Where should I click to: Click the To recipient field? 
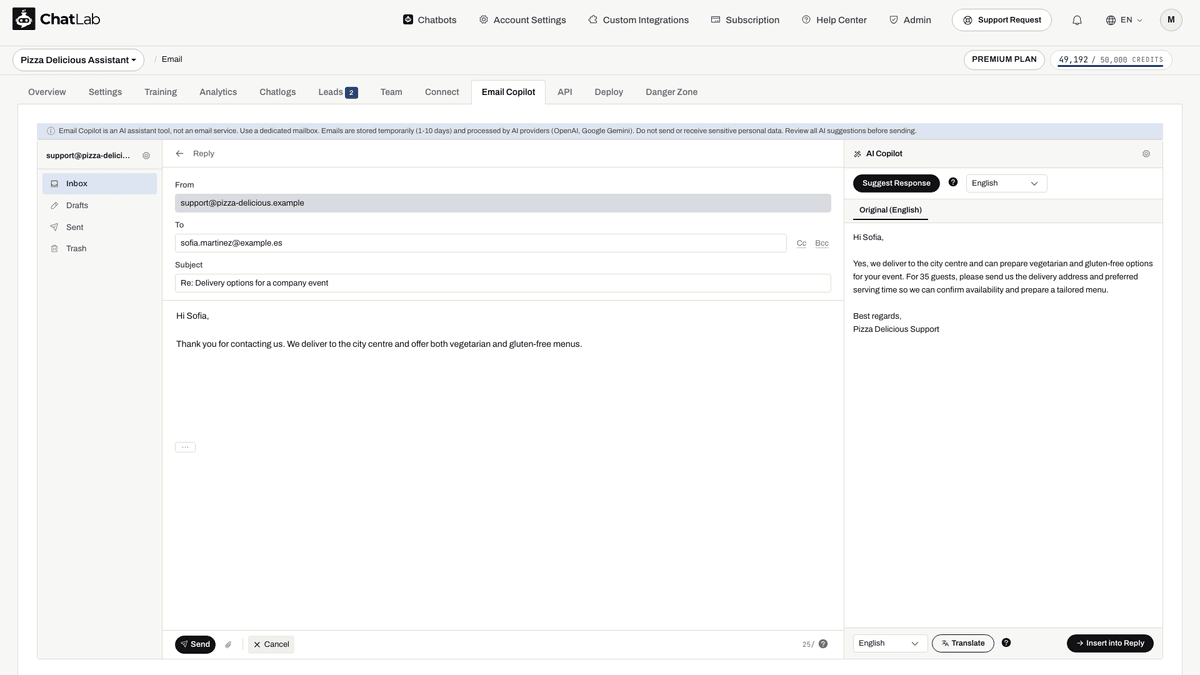(481, 243)
